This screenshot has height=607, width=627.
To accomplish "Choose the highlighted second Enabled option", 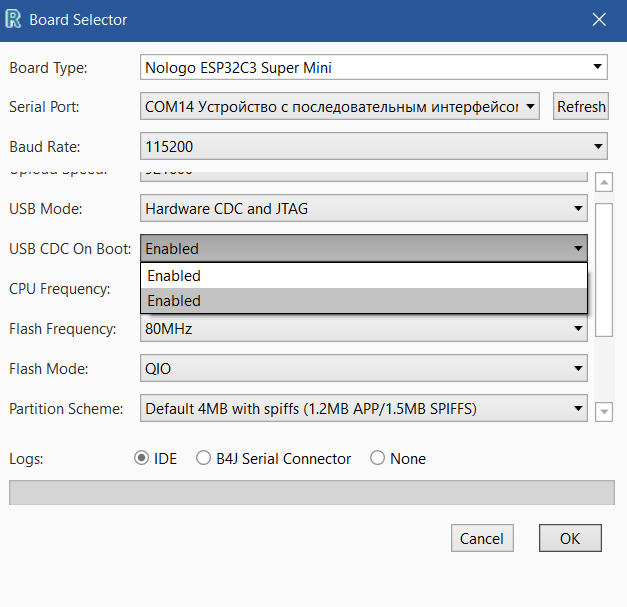I will pos(363,300).
